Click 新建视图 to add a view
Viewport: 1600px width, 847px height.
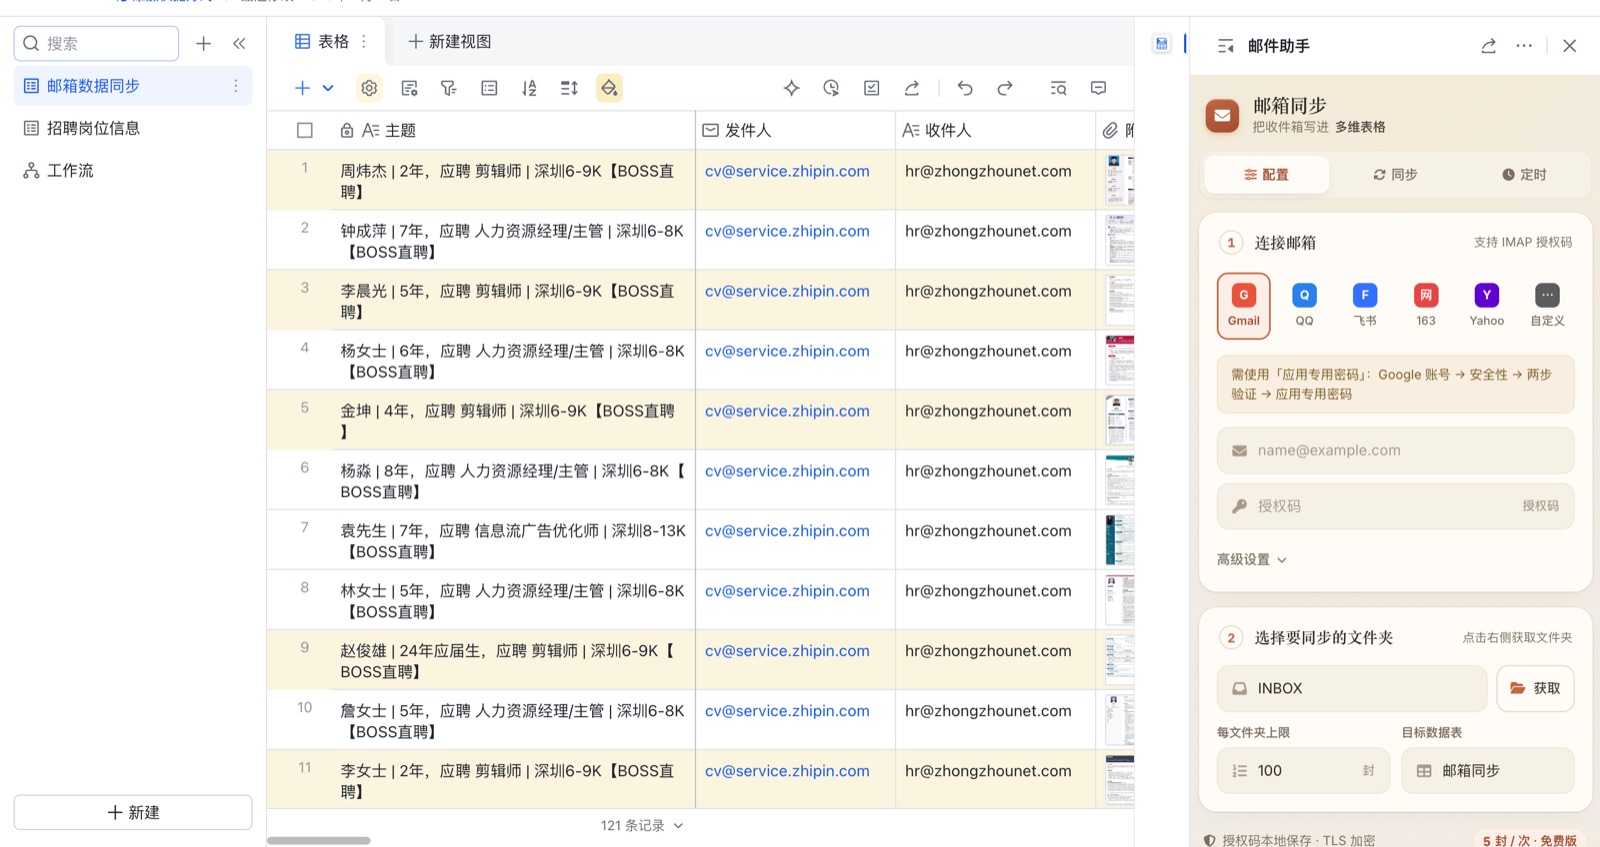[450, 42]
